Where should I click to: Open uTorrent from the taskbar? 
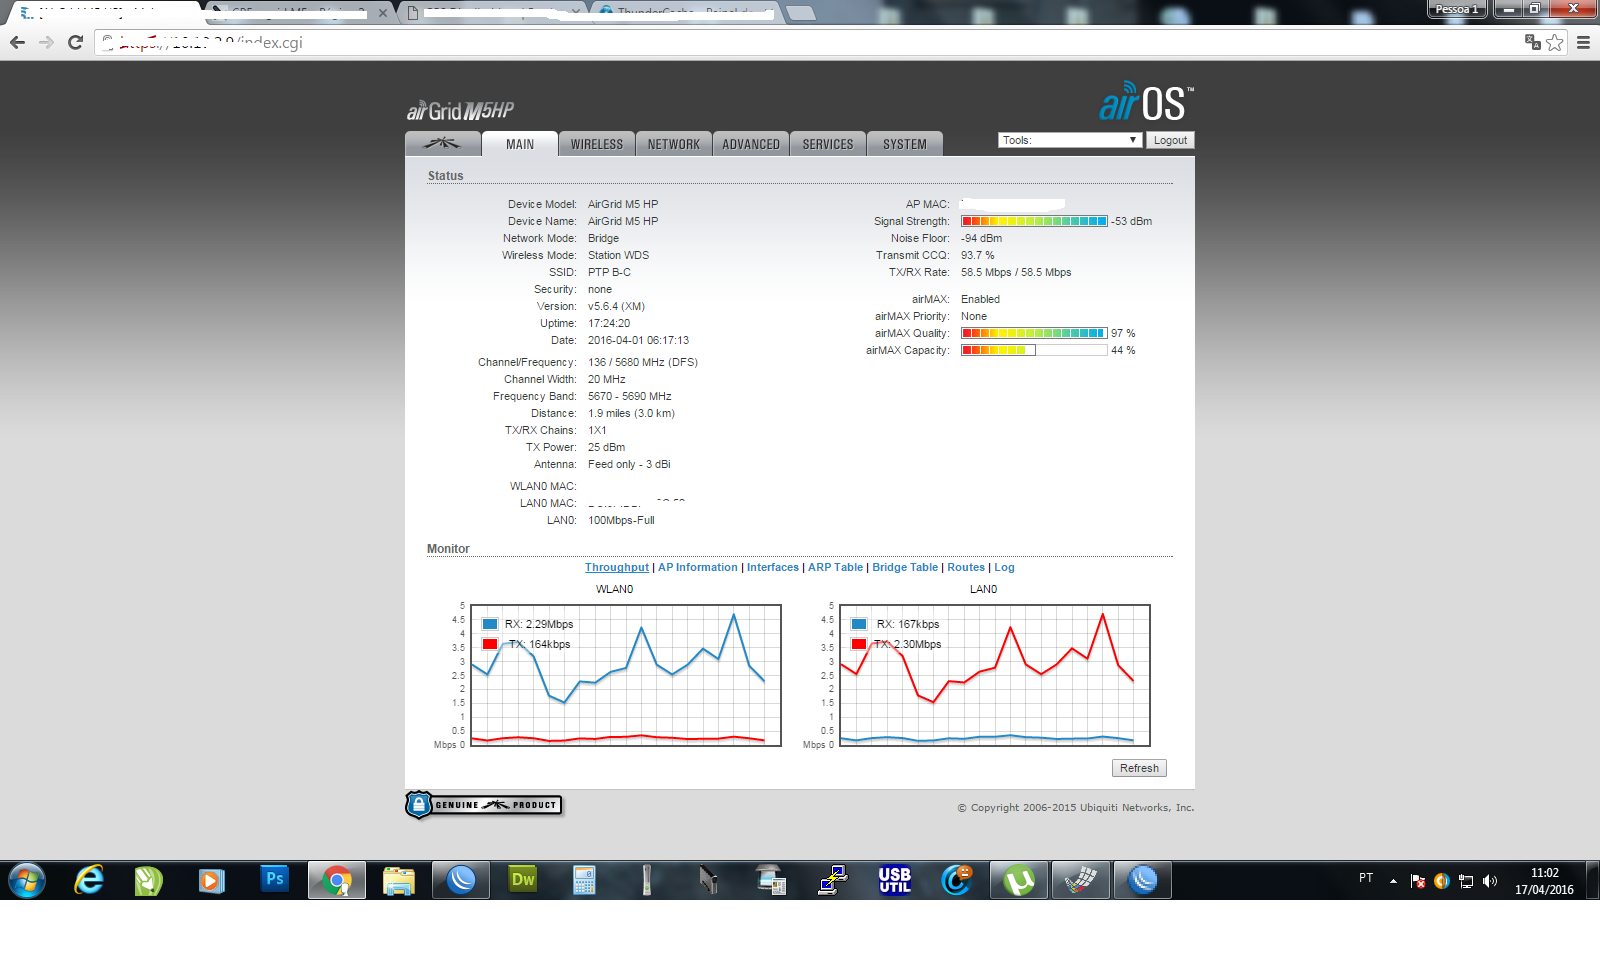[1019, 880]
